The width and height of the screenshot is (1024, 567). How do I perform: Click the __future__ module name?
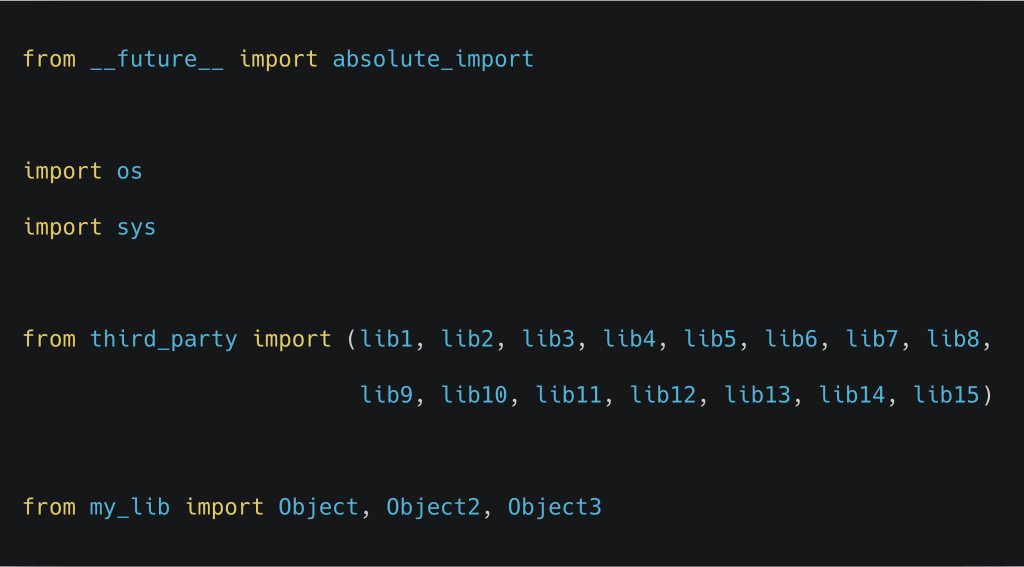coord(157,59)
